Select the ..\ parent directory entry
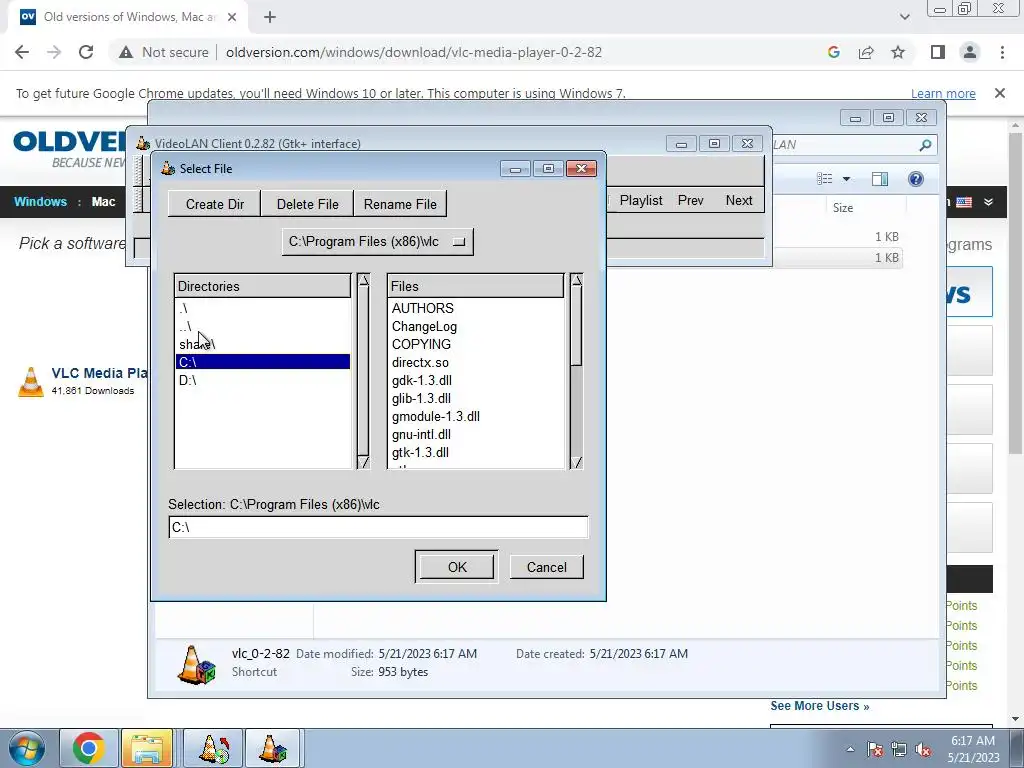 coord(263,327)
